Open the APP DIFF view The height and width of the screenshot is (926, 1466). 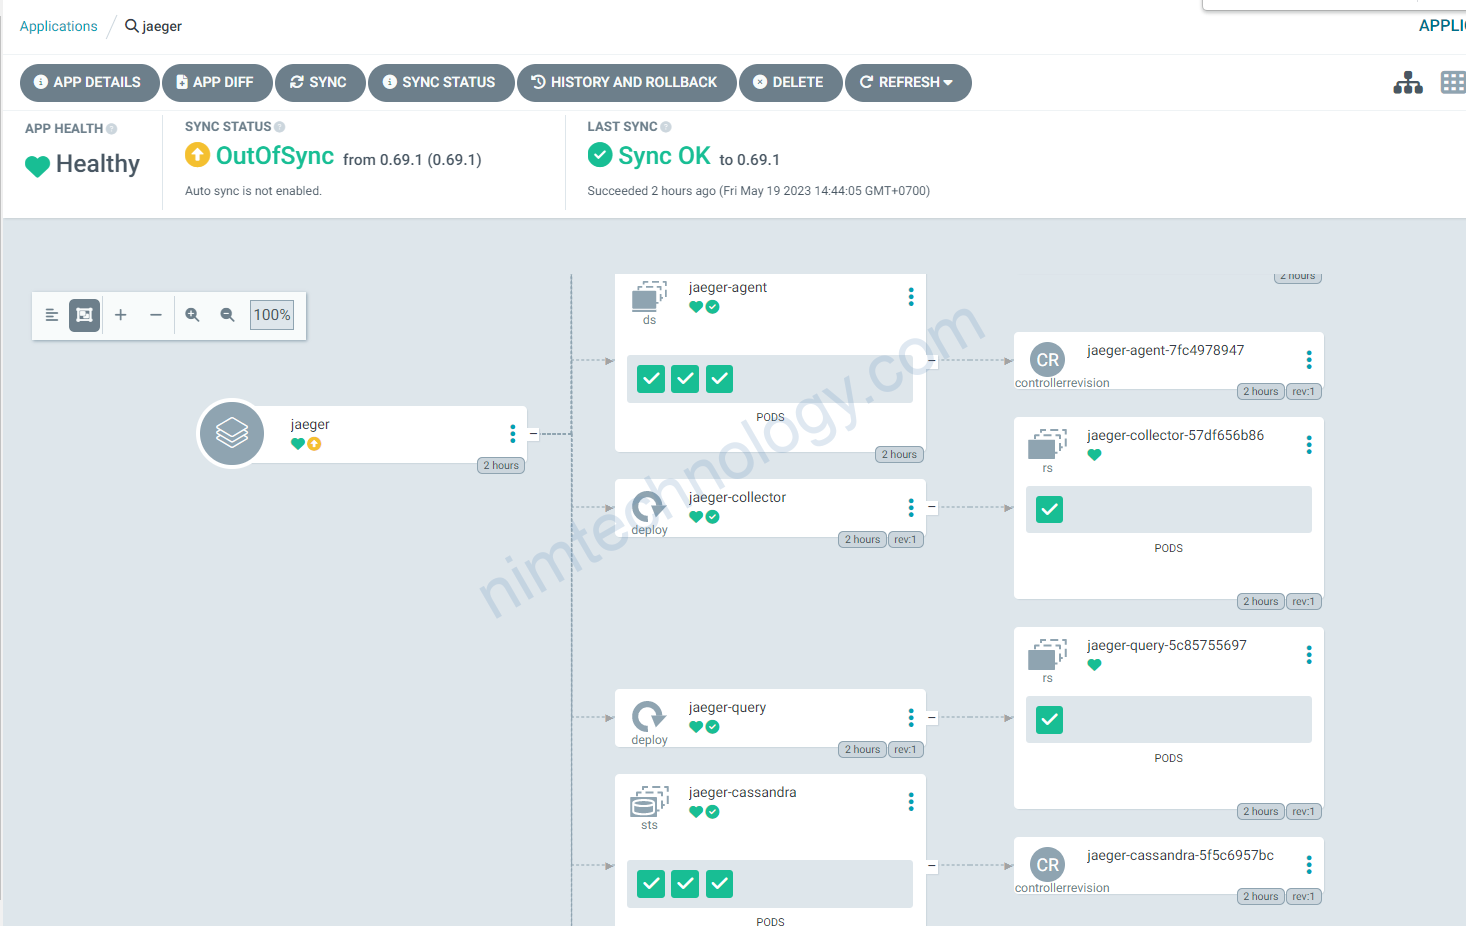click(217, 82)
